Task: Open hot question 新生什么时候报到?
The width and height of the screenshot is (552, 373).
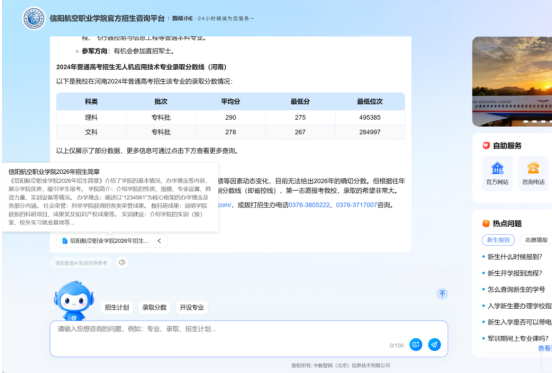Action: 515,257
